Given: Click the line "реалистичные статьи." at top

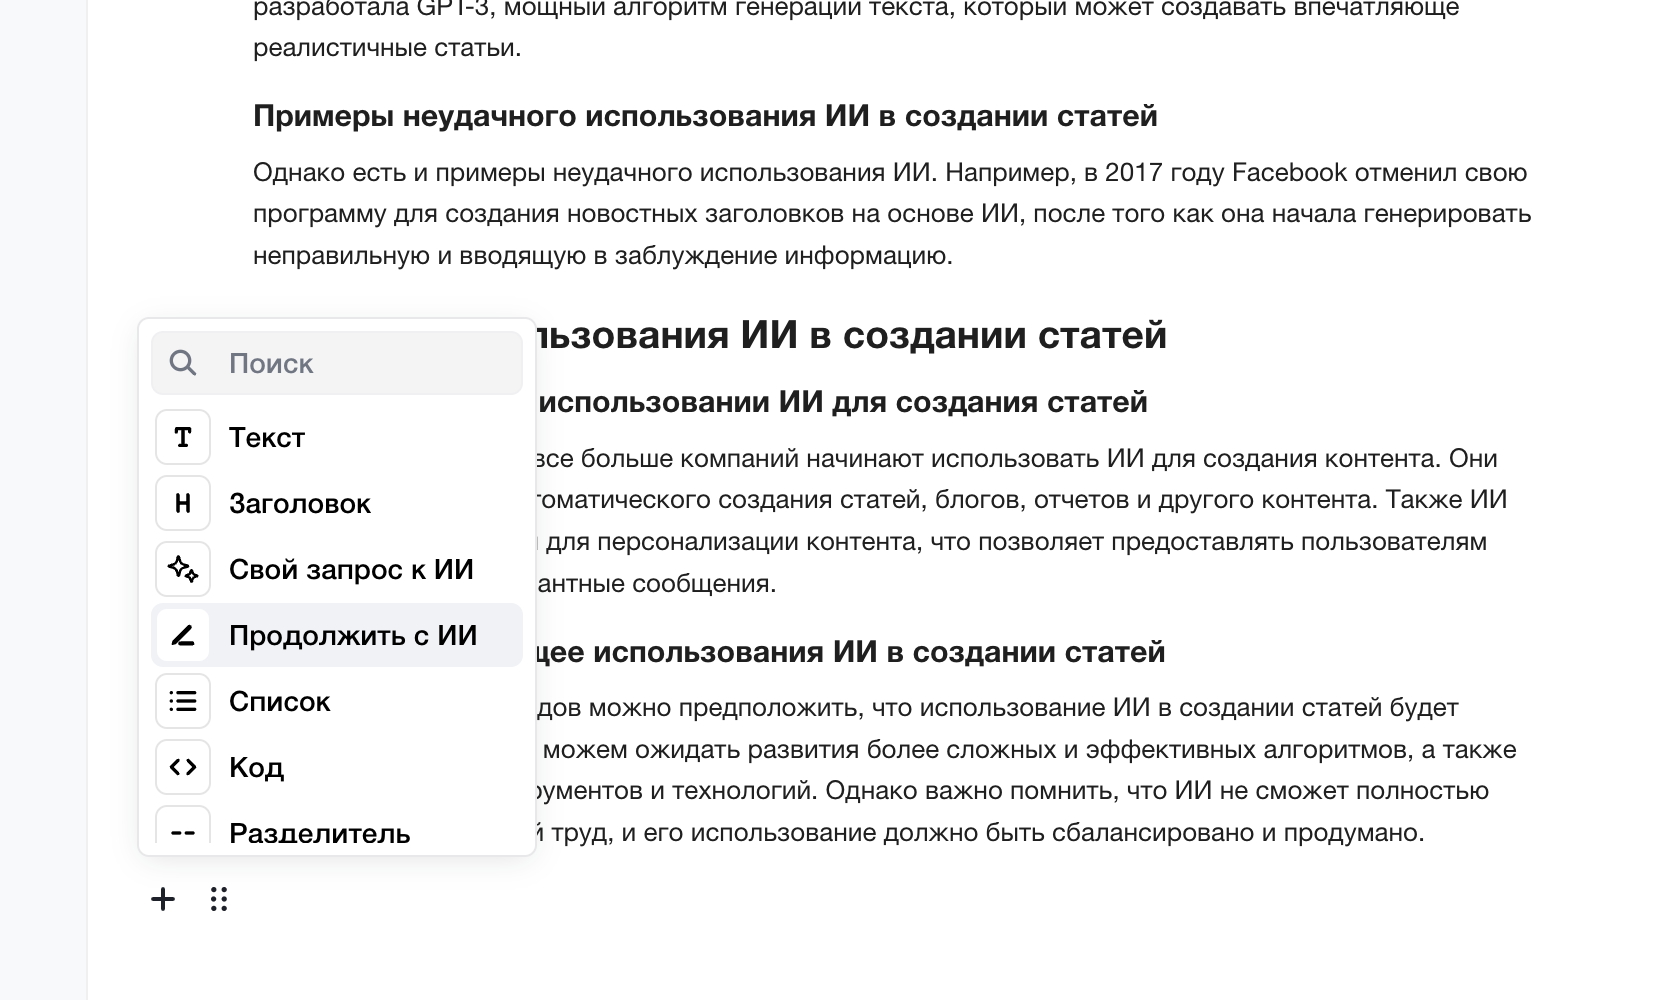Looking at the screenshot, I should click(386, 48).
